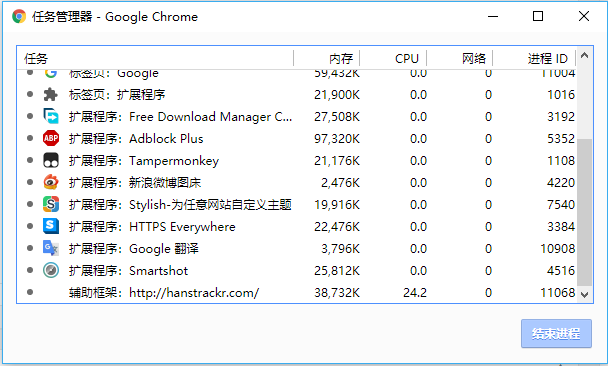Sort by the 进程 ID column header
The image size is (608, 366).
tap(534, 58)
